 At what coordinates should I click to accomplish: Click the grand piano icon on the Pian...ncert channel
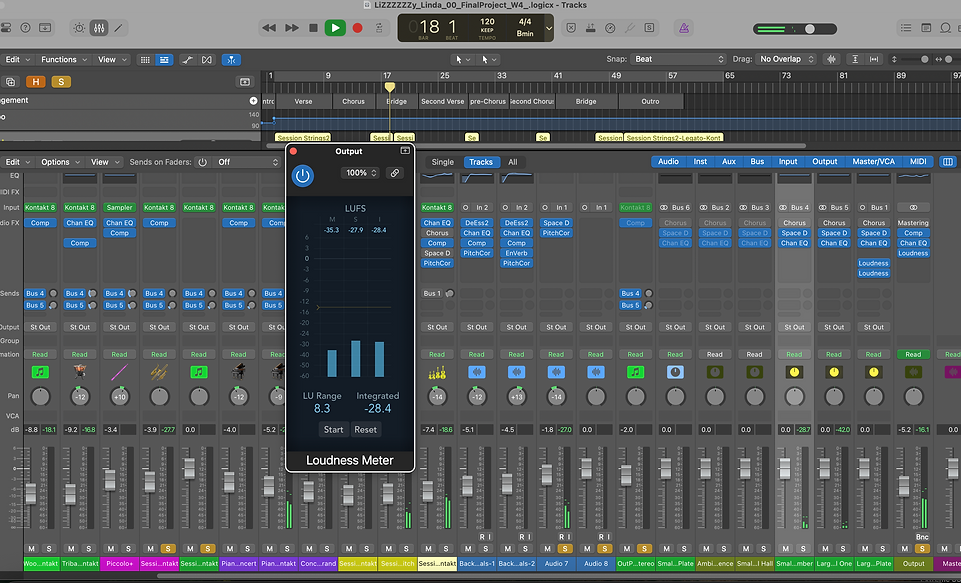click(238, 372)
